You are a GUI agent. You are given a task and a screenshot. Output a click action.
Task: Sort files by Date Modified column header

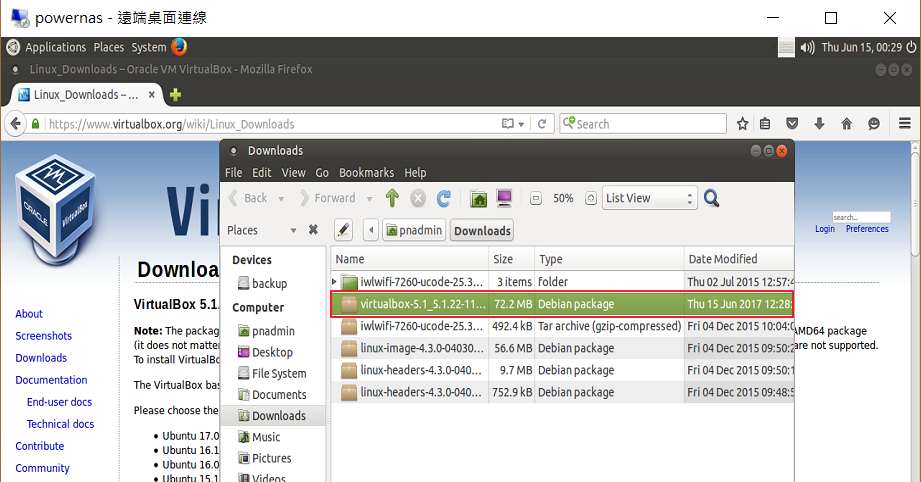(739, 259)
